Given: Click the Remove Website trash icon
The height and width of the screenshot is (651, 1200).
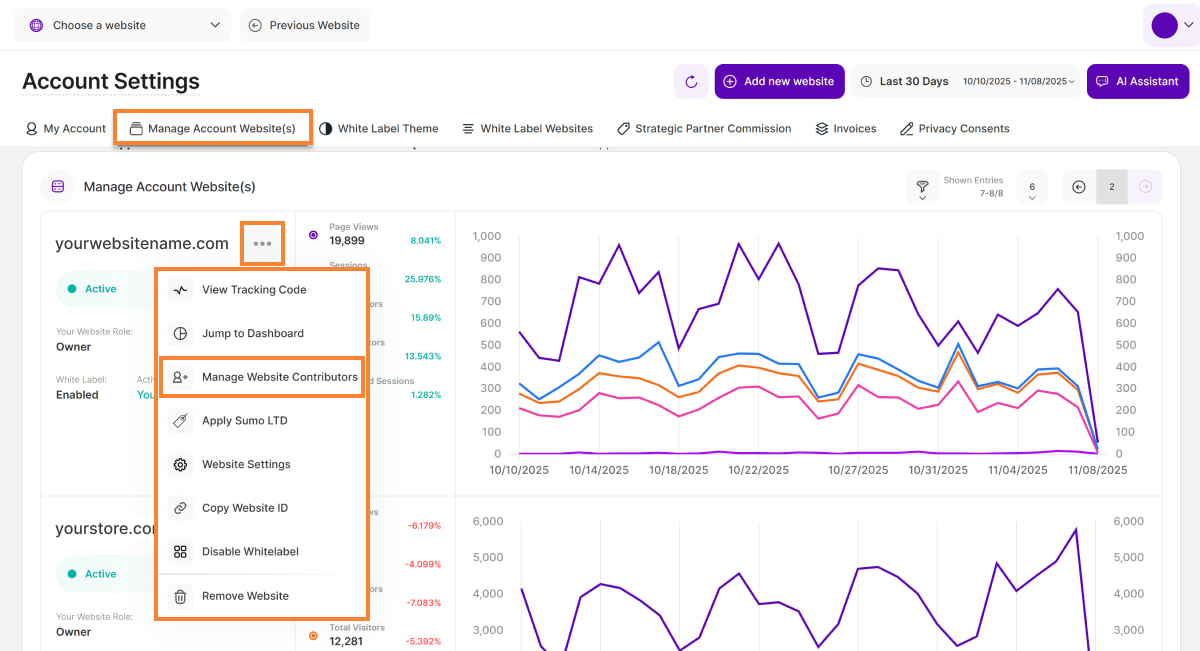Looking at the screenshot, I should point(180,596).
